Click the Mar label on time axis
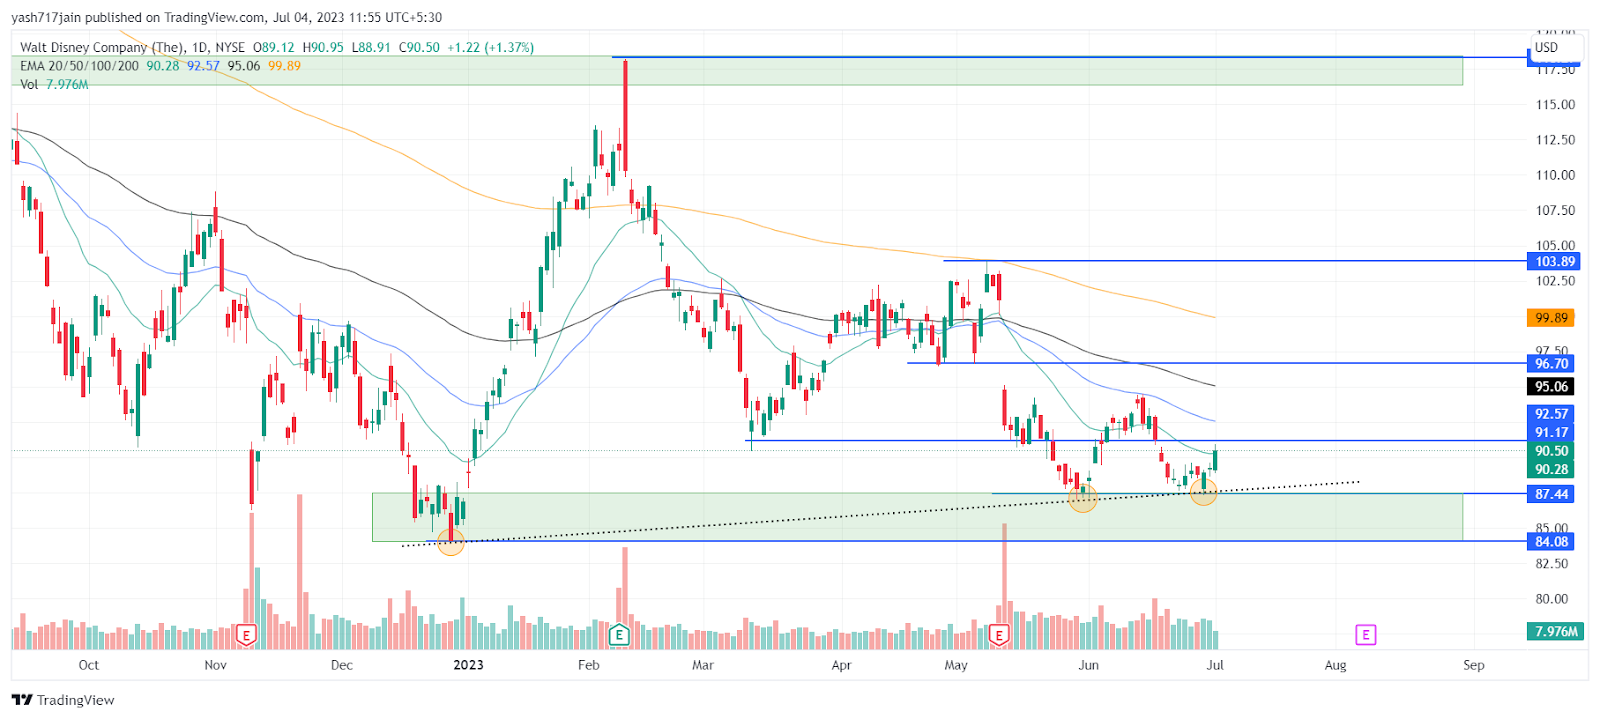The height and width of the screenshot is (719, 1600). point(703,665)
